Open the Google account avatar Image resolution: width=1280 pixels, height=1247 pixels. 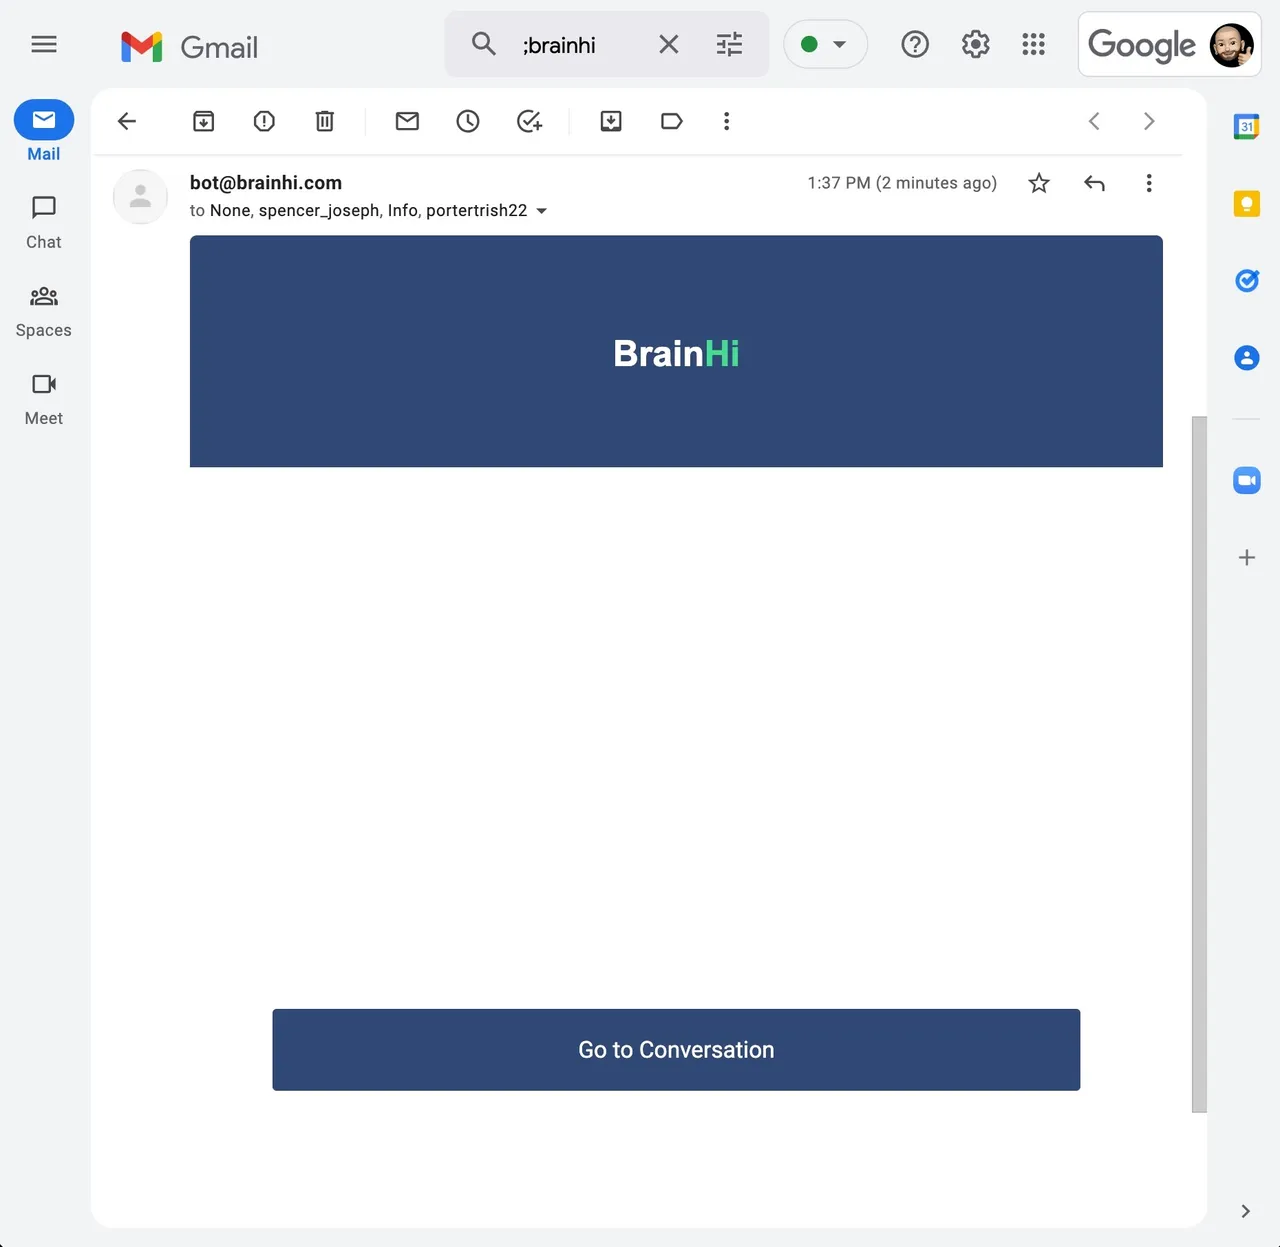(1231, 45)
